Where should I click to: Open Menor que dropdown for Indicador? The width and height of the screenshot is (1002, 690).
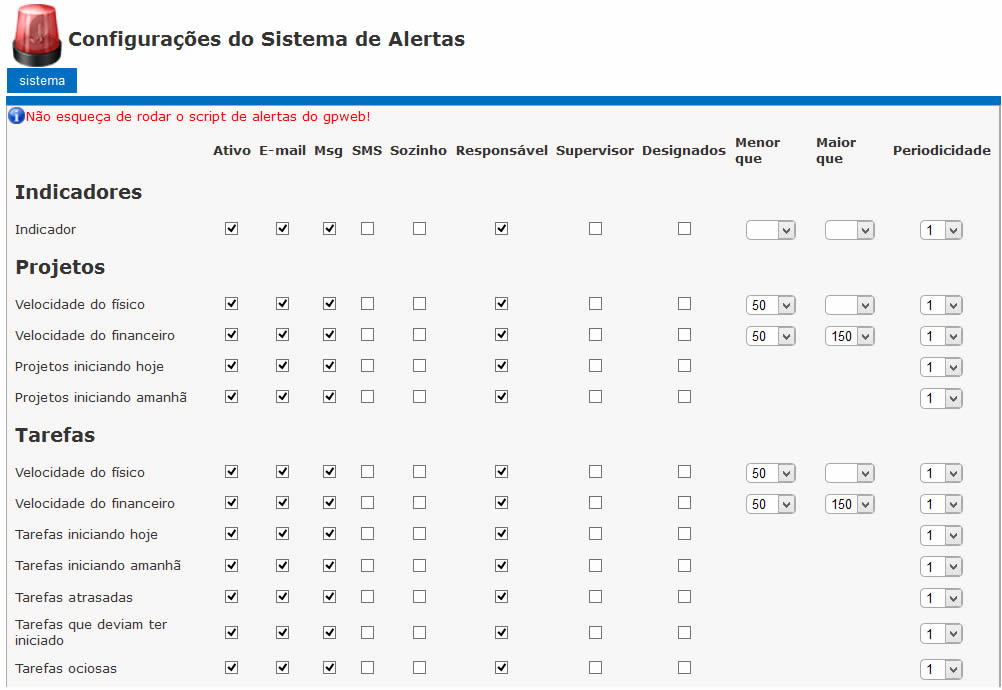[x=771, y=230]
